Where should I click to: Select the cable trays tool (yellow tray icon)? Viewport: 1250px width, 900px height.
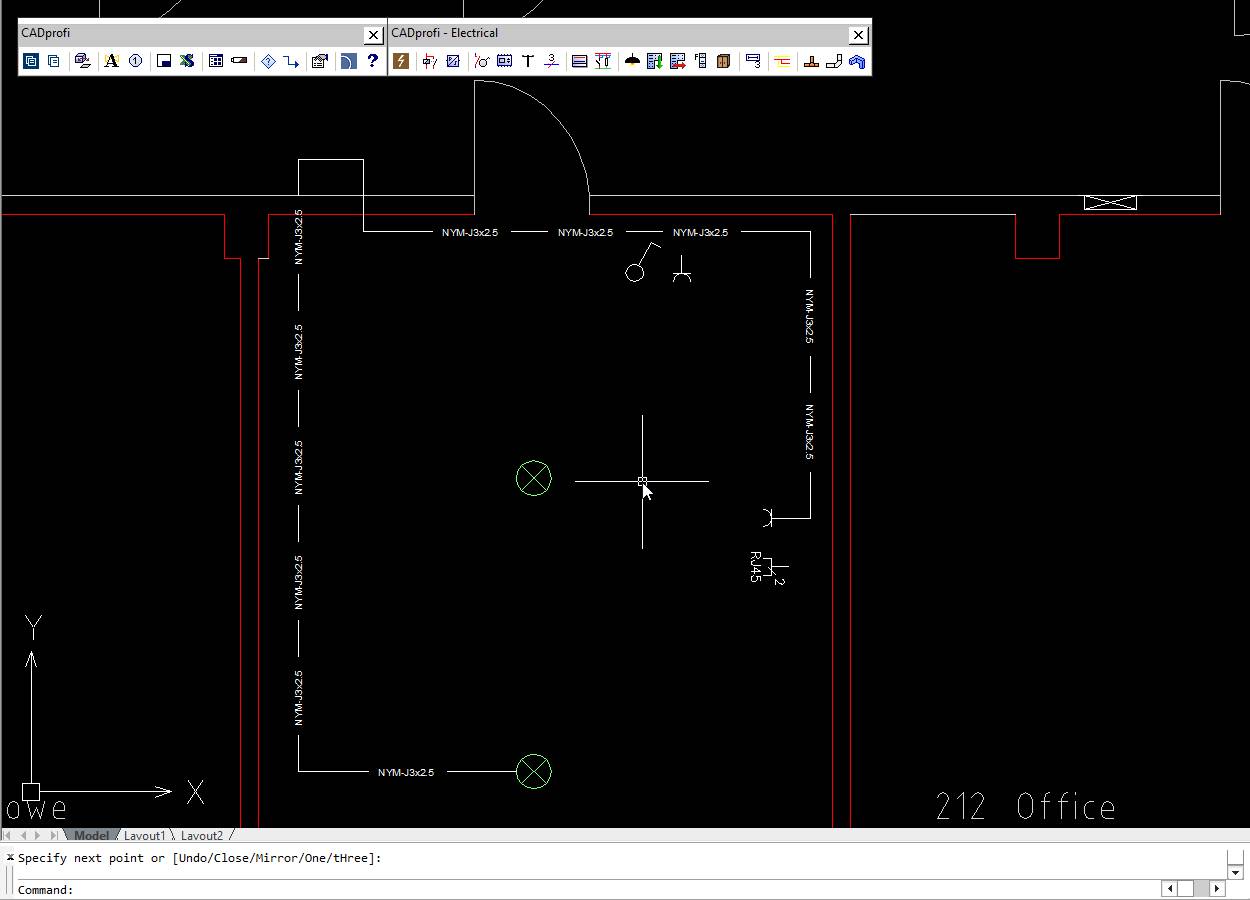coord(782,61)
